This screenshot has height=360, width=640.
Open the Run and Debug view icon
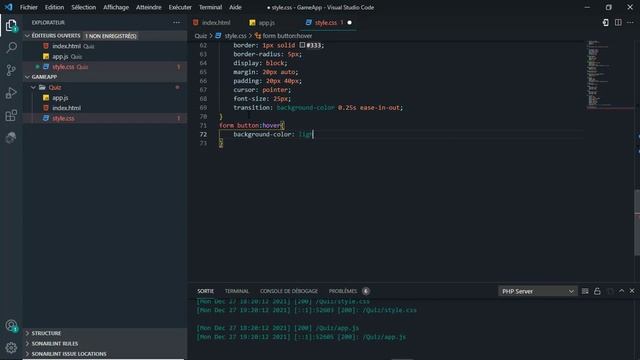(11, 93)
